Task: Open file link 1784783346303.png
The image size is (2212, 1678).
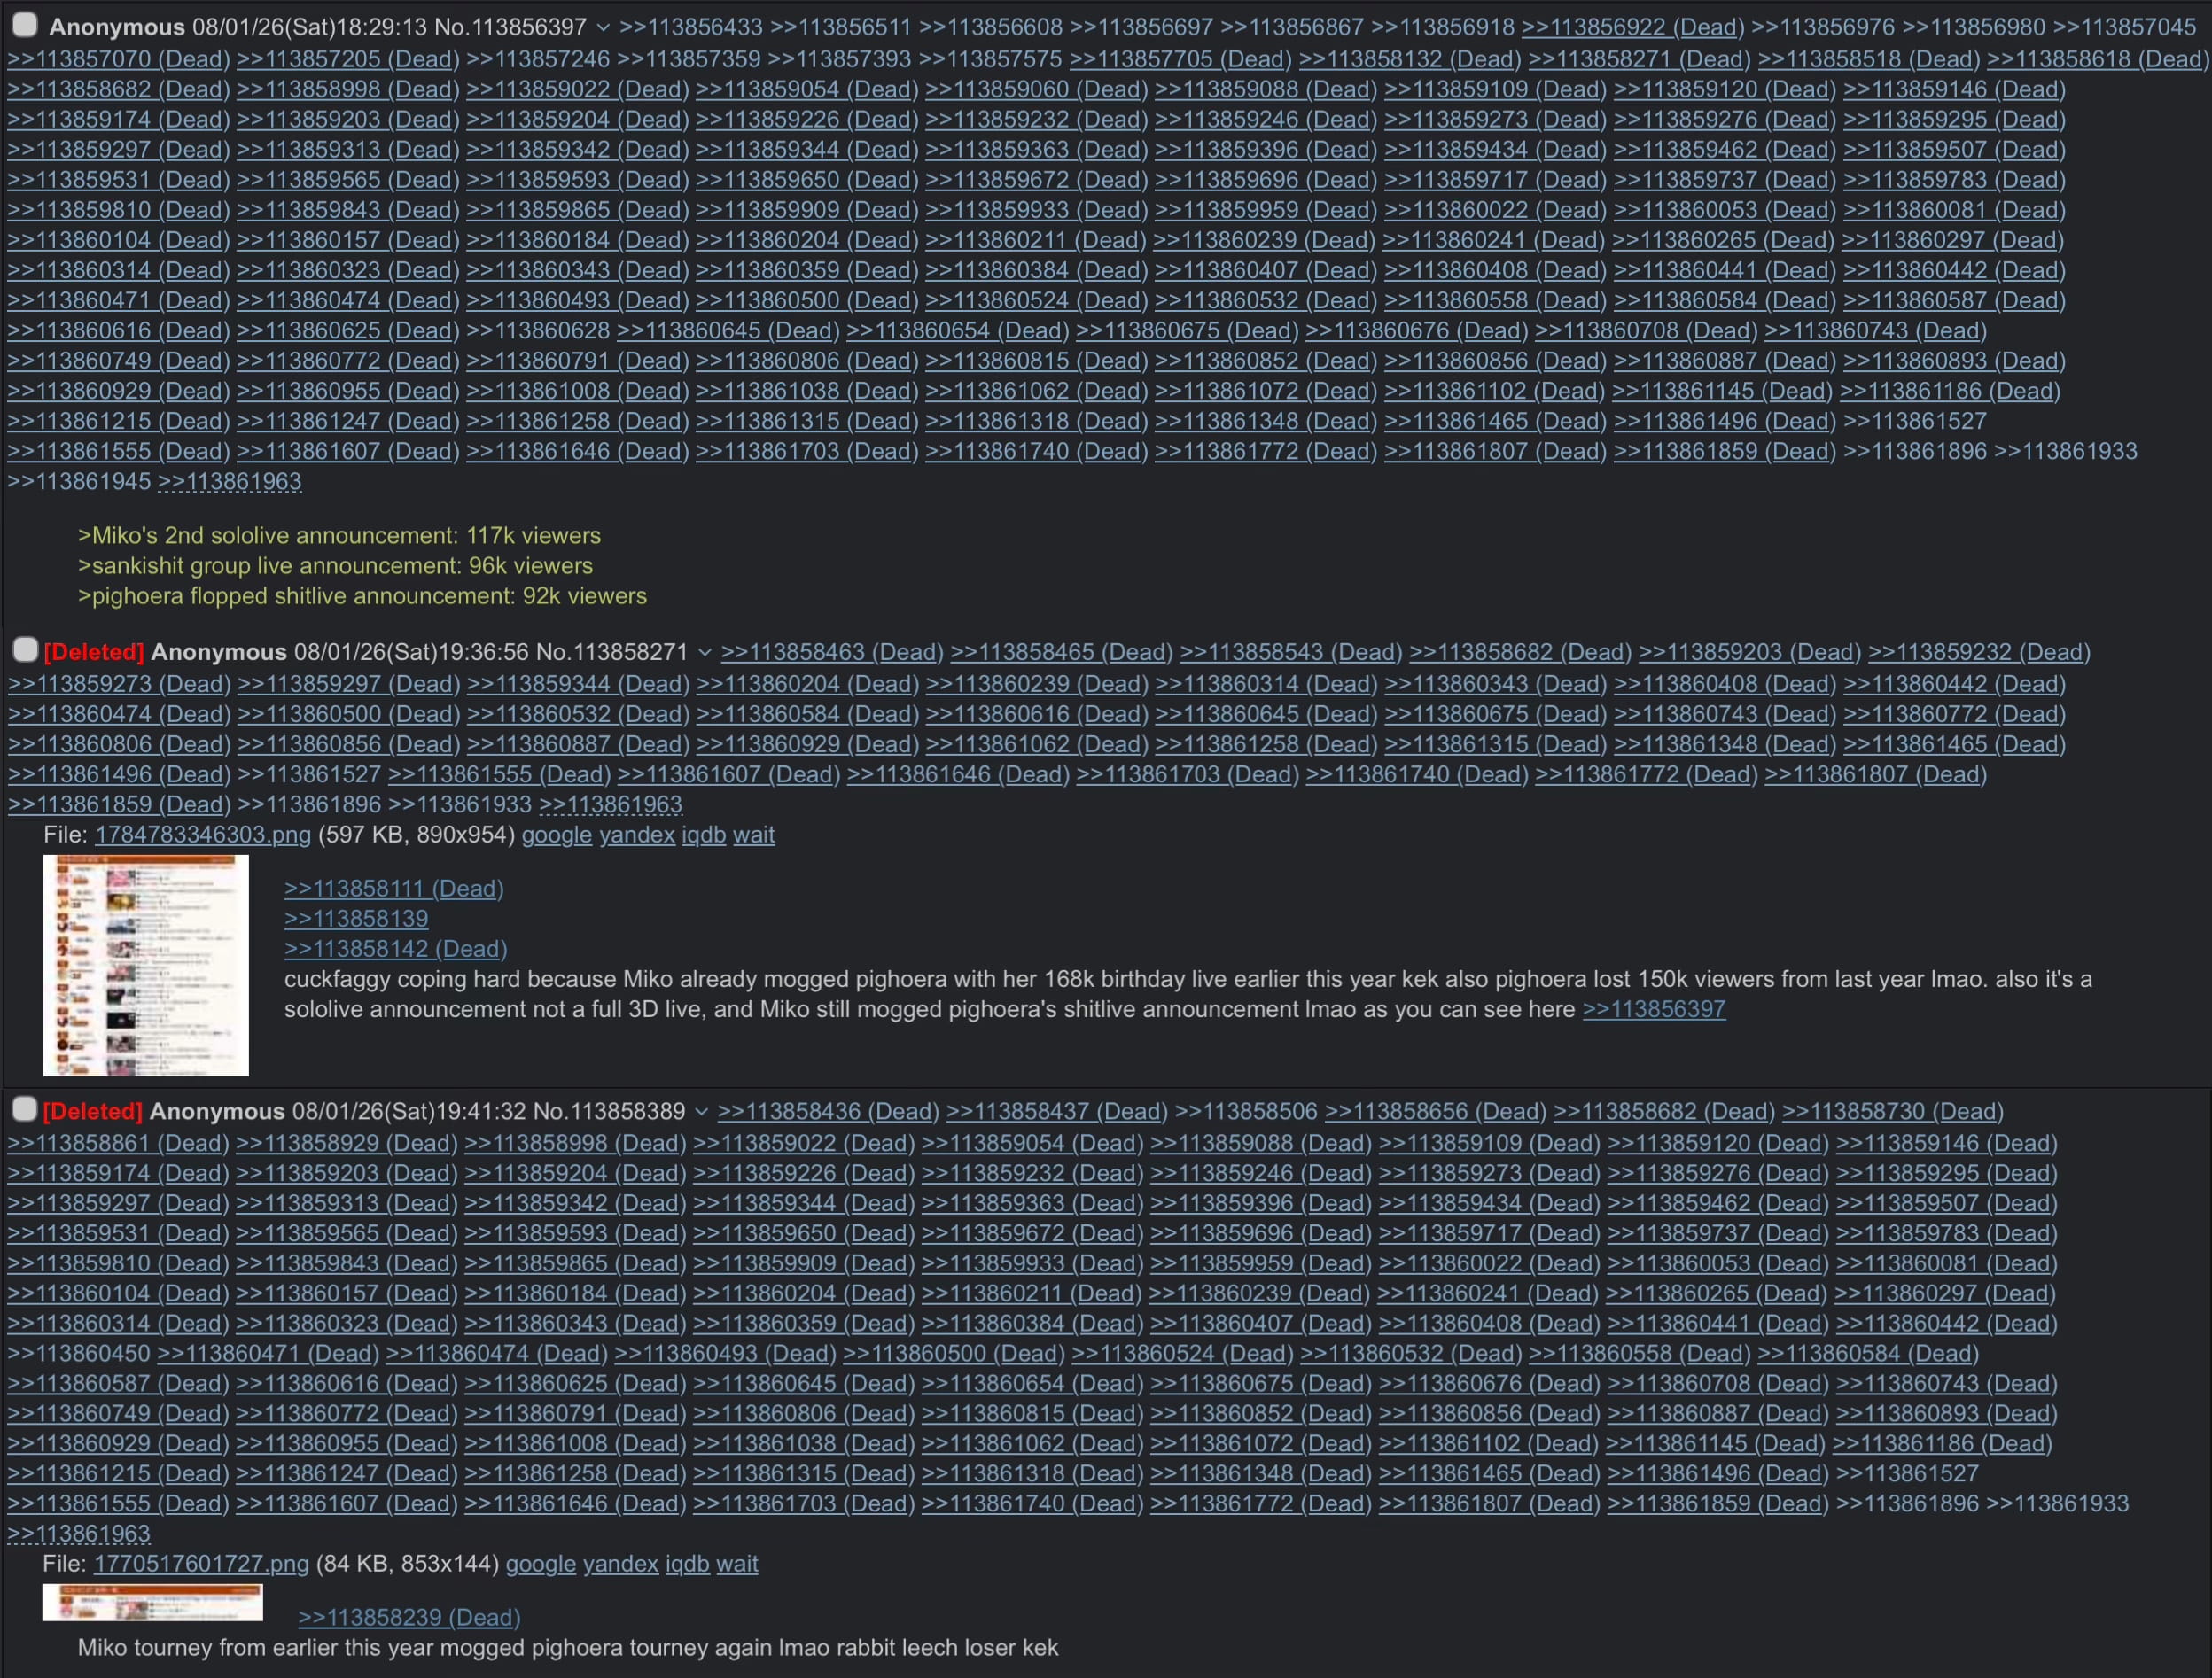Action: pyautogui.click(x=203, y=835)
